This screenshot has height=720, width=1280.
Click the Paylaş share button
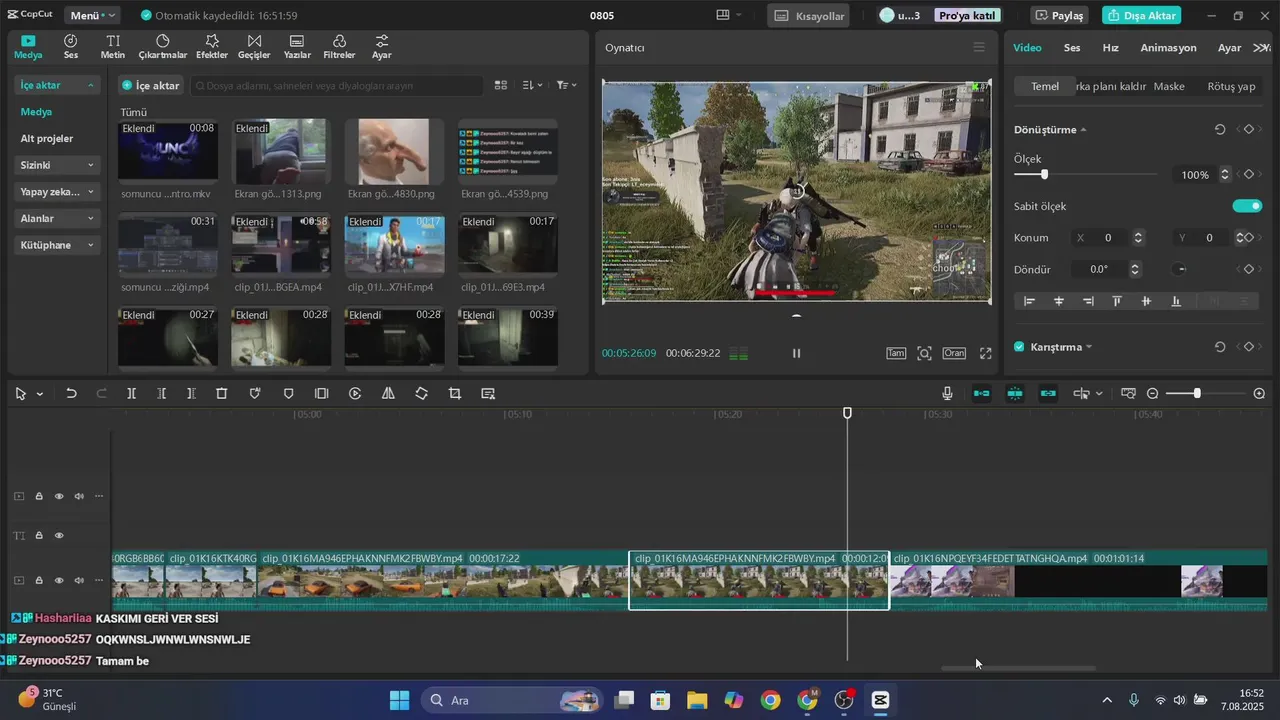[x=1059, y=16]
